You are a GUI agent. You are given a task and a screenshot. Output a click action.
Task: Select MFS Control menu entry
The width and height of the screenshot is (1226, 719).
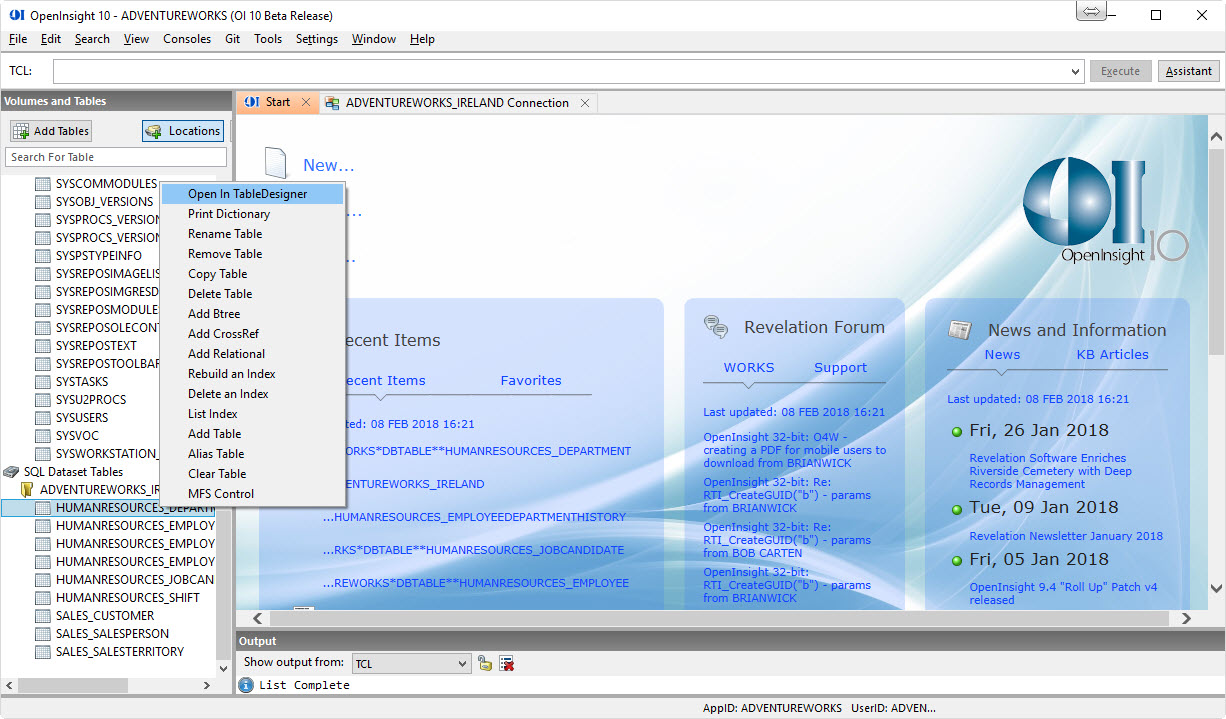click(x=252, y=494)
